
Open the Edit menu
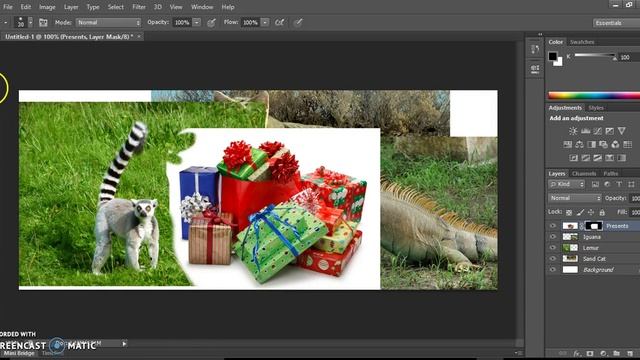26,7
